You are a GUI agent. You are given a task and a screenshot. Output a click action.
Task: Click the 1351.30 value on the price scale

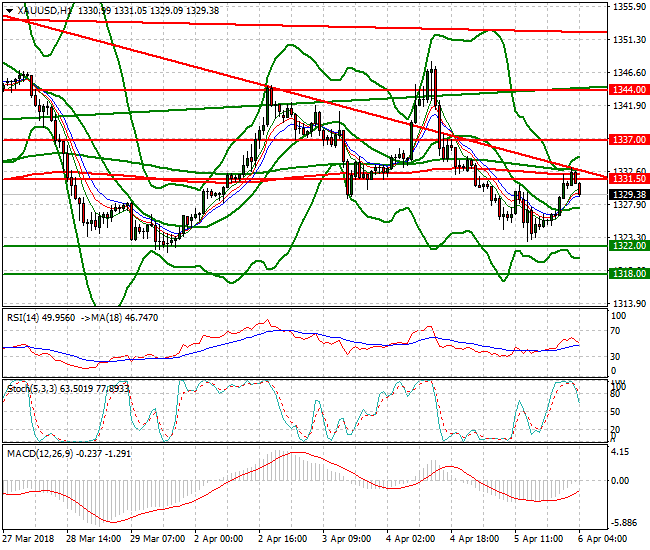pos(625,40)
